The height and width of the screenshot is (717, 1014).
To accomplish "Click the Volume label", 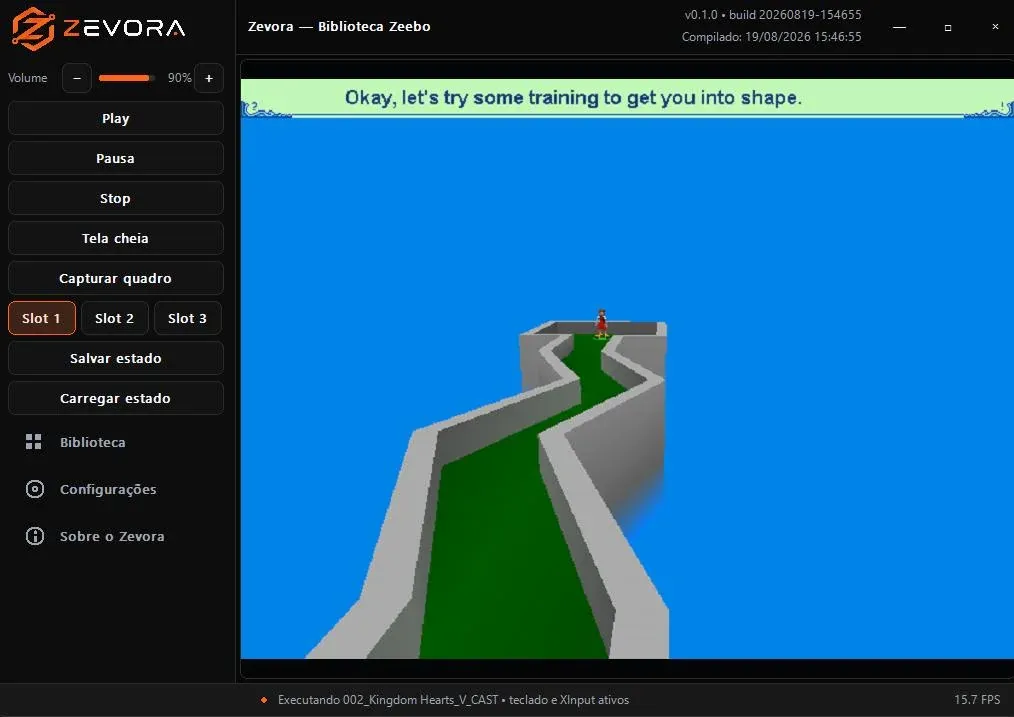I will [x=28, y=78].
